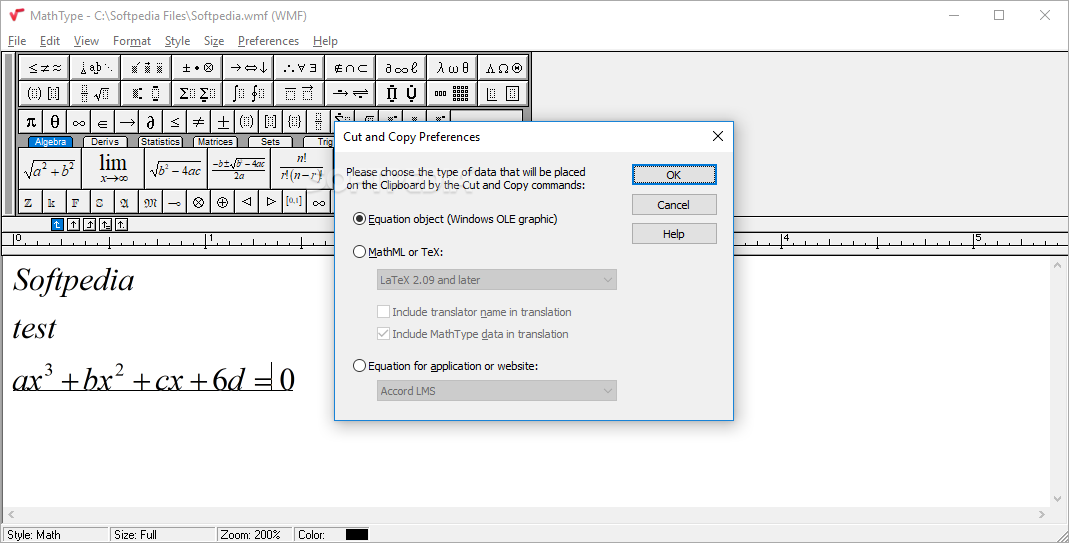Open the Help menu in the menu bar

pos(325,41)
